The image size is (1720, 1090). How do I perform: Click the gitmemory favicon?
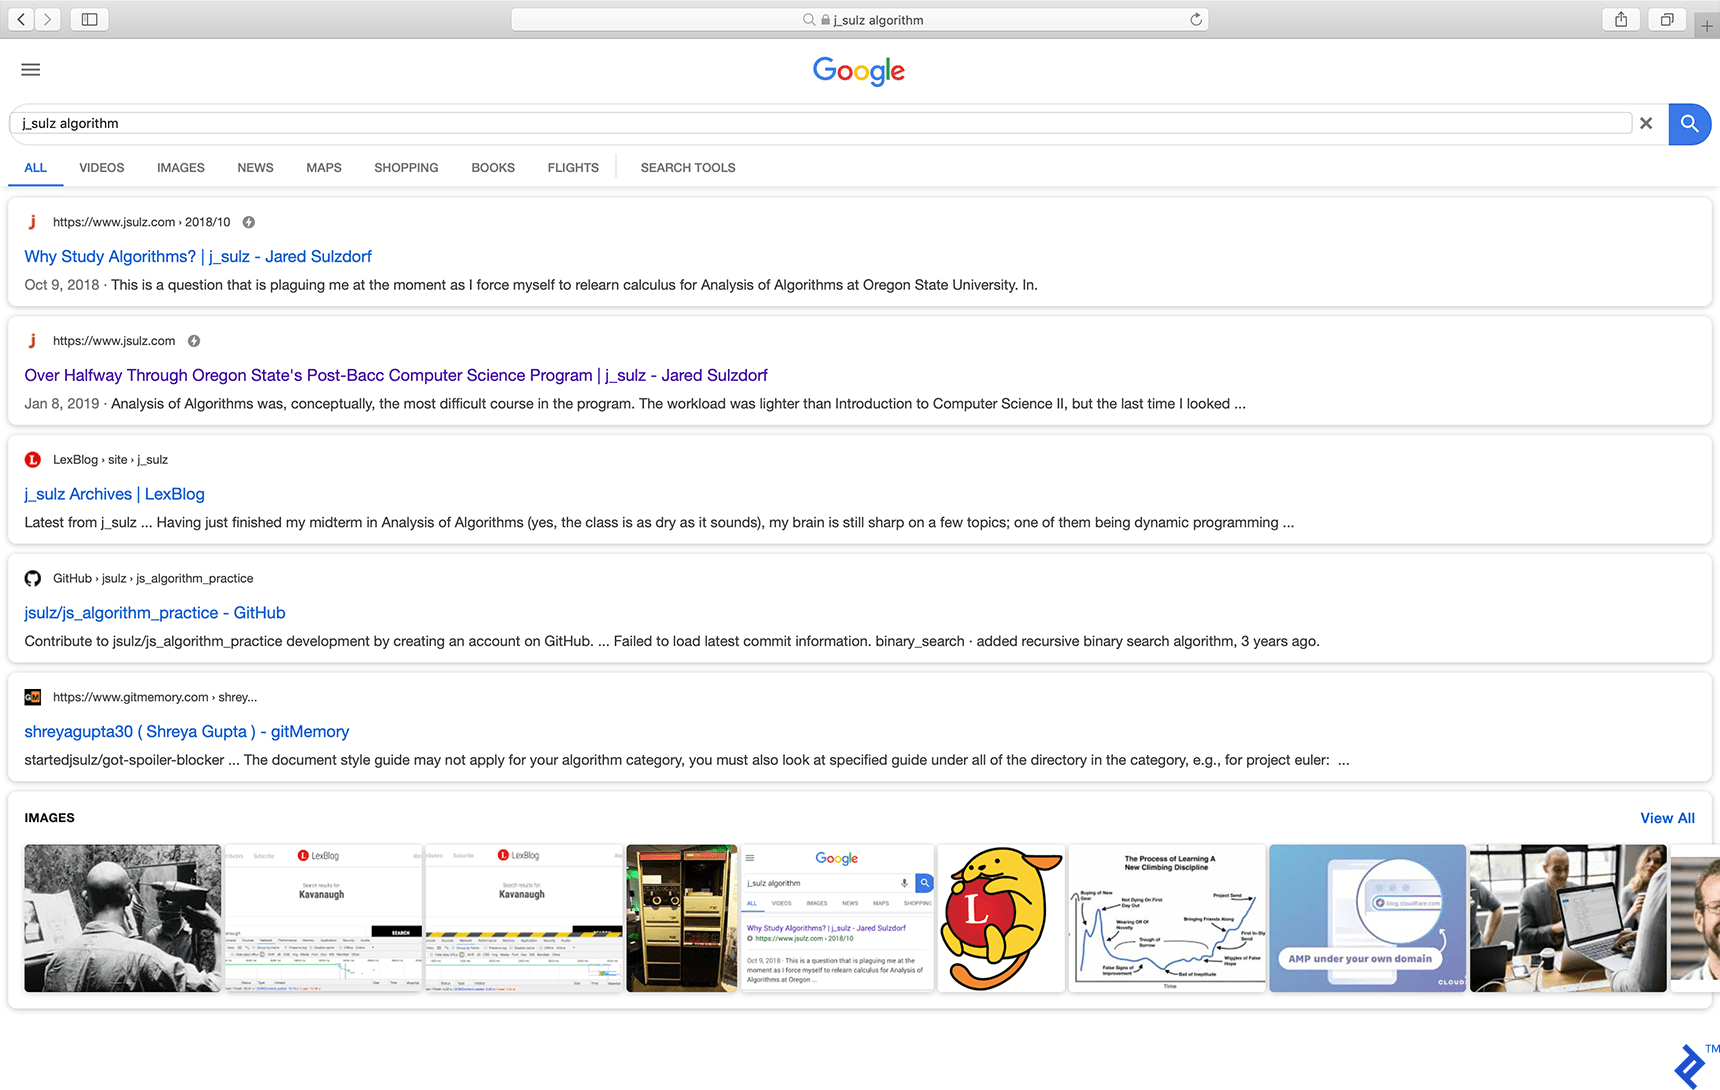click(33, 697)
